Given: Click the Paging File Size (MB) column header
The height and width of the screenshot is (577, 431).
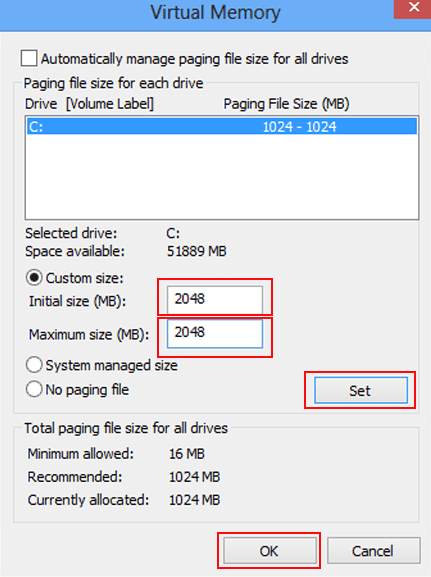Looking at the screenshot, I should (x=286, y=104).
